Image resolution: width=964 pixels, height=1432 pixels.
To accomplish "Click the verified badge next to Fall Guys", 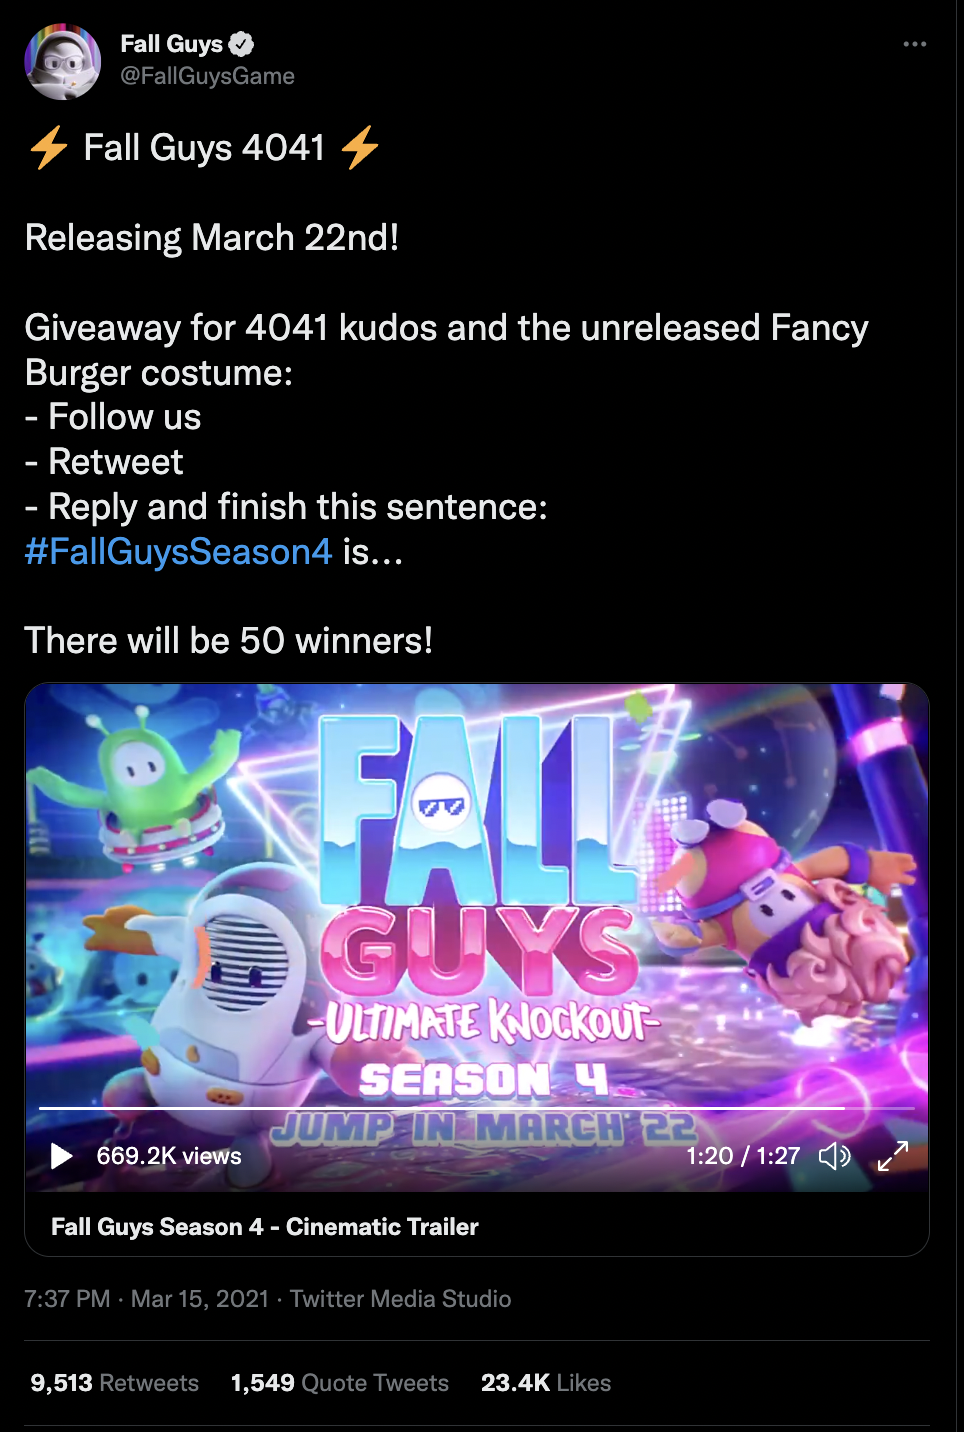I will coord(241,44).
